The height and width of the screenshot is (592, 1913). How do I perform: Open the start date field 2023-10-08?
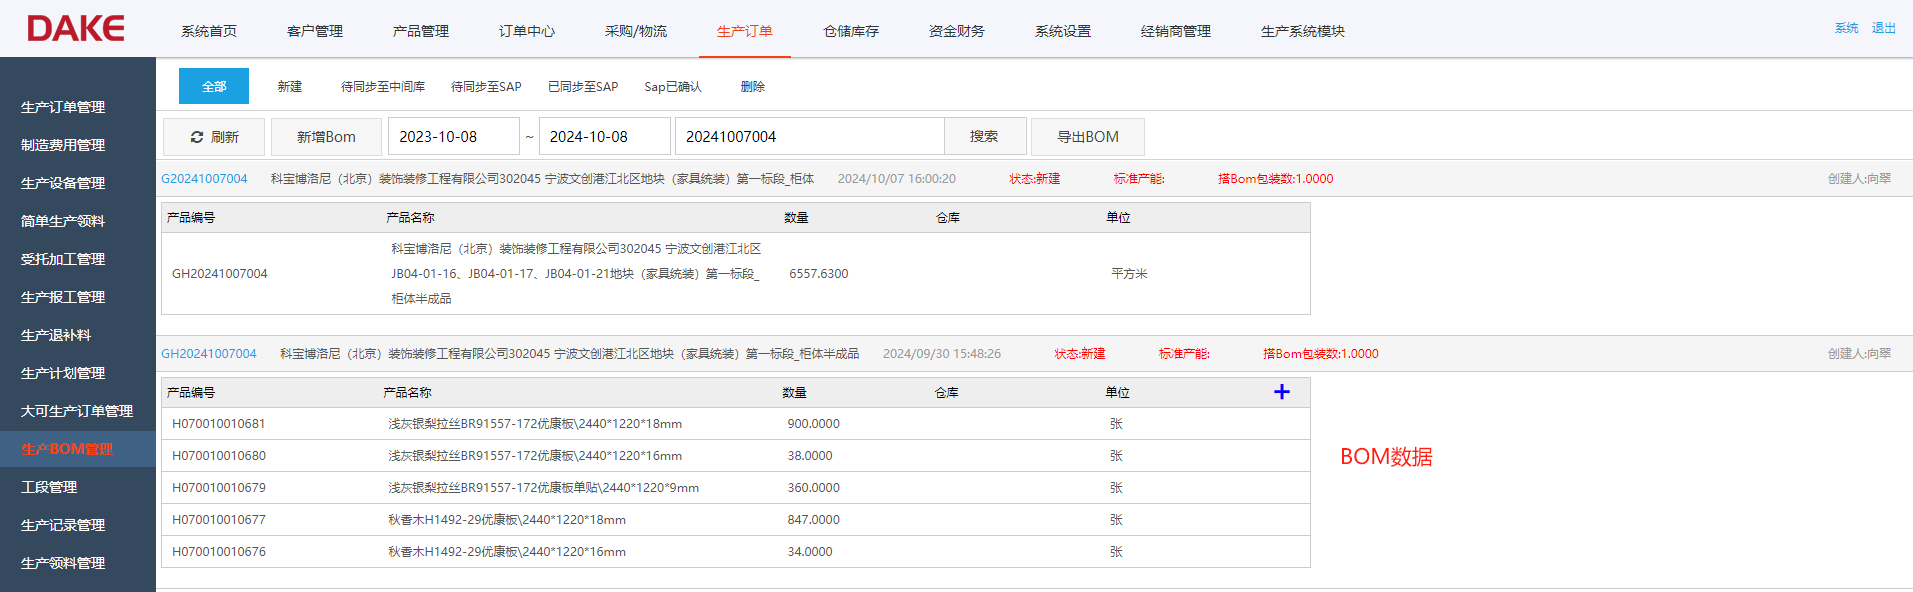pyautogui.click(x=453, y=137)
